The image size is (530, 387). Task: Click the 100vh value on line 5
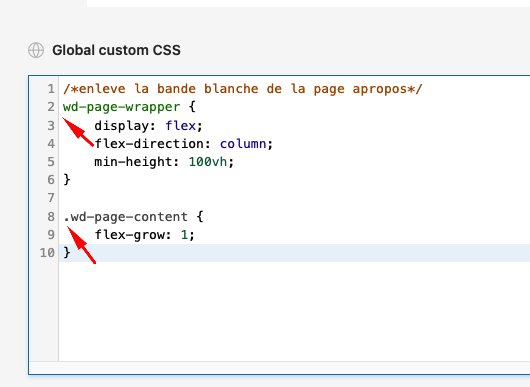[x=208, y=162]
